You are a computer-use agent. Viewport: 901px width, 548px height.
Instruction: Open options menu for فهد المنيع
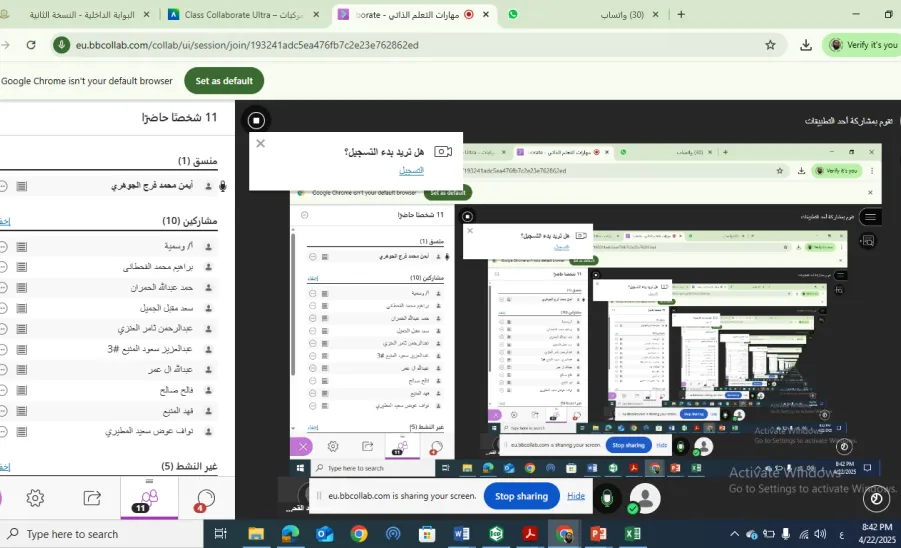point(3,411)
